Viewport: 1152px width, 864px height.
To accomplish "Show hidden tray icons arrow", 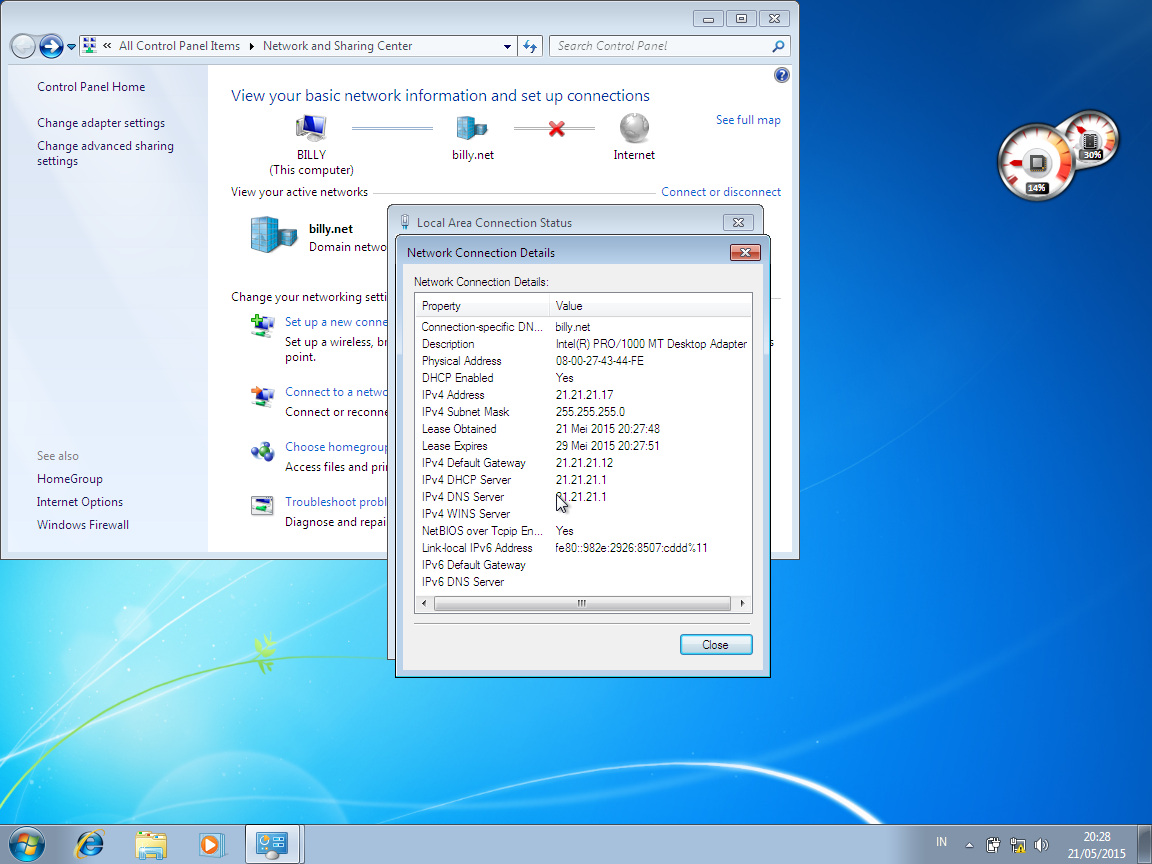I will pyautogui.click(x=969, y=845).
